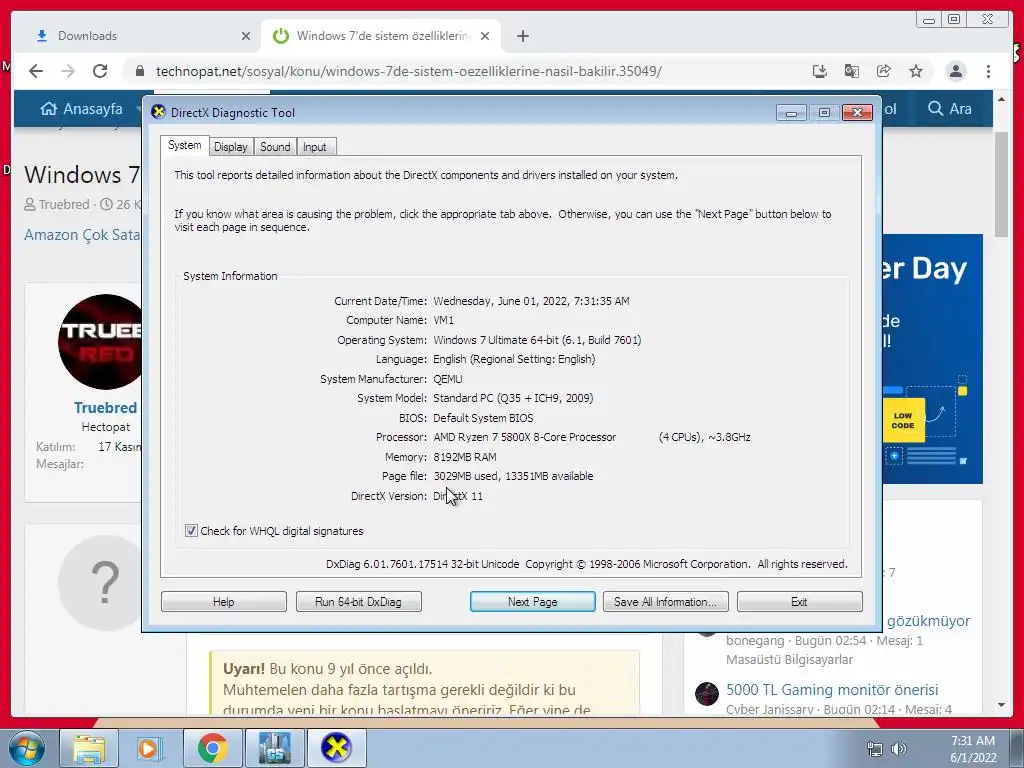Click Amazon Çok Satanlar link
The width and height of the screenshot is (1024, 768).
(82, 234)
